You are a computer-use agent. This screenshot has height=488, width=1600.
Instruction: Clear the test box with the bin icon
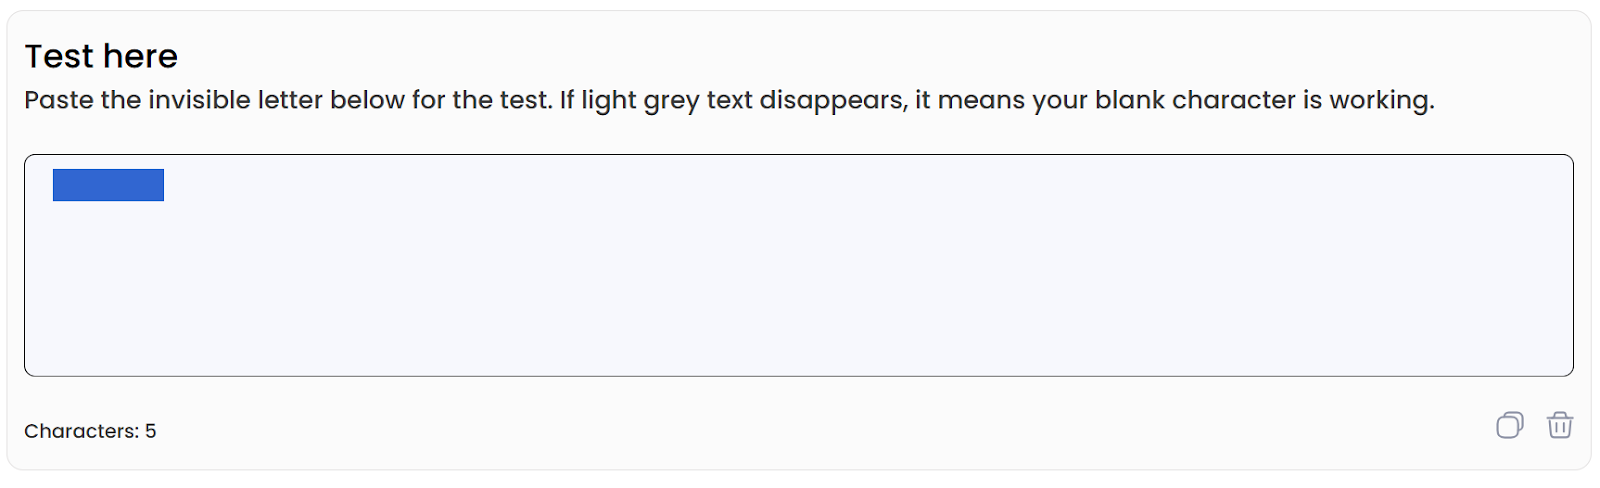[x=1559, y=425]
